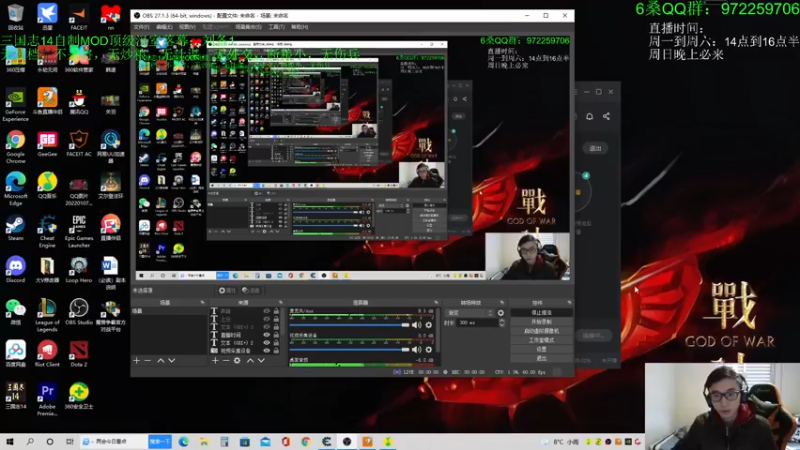Screen dimensions: 800x450
Task: Open the Discord desktop shortcut
Action: 15,269
